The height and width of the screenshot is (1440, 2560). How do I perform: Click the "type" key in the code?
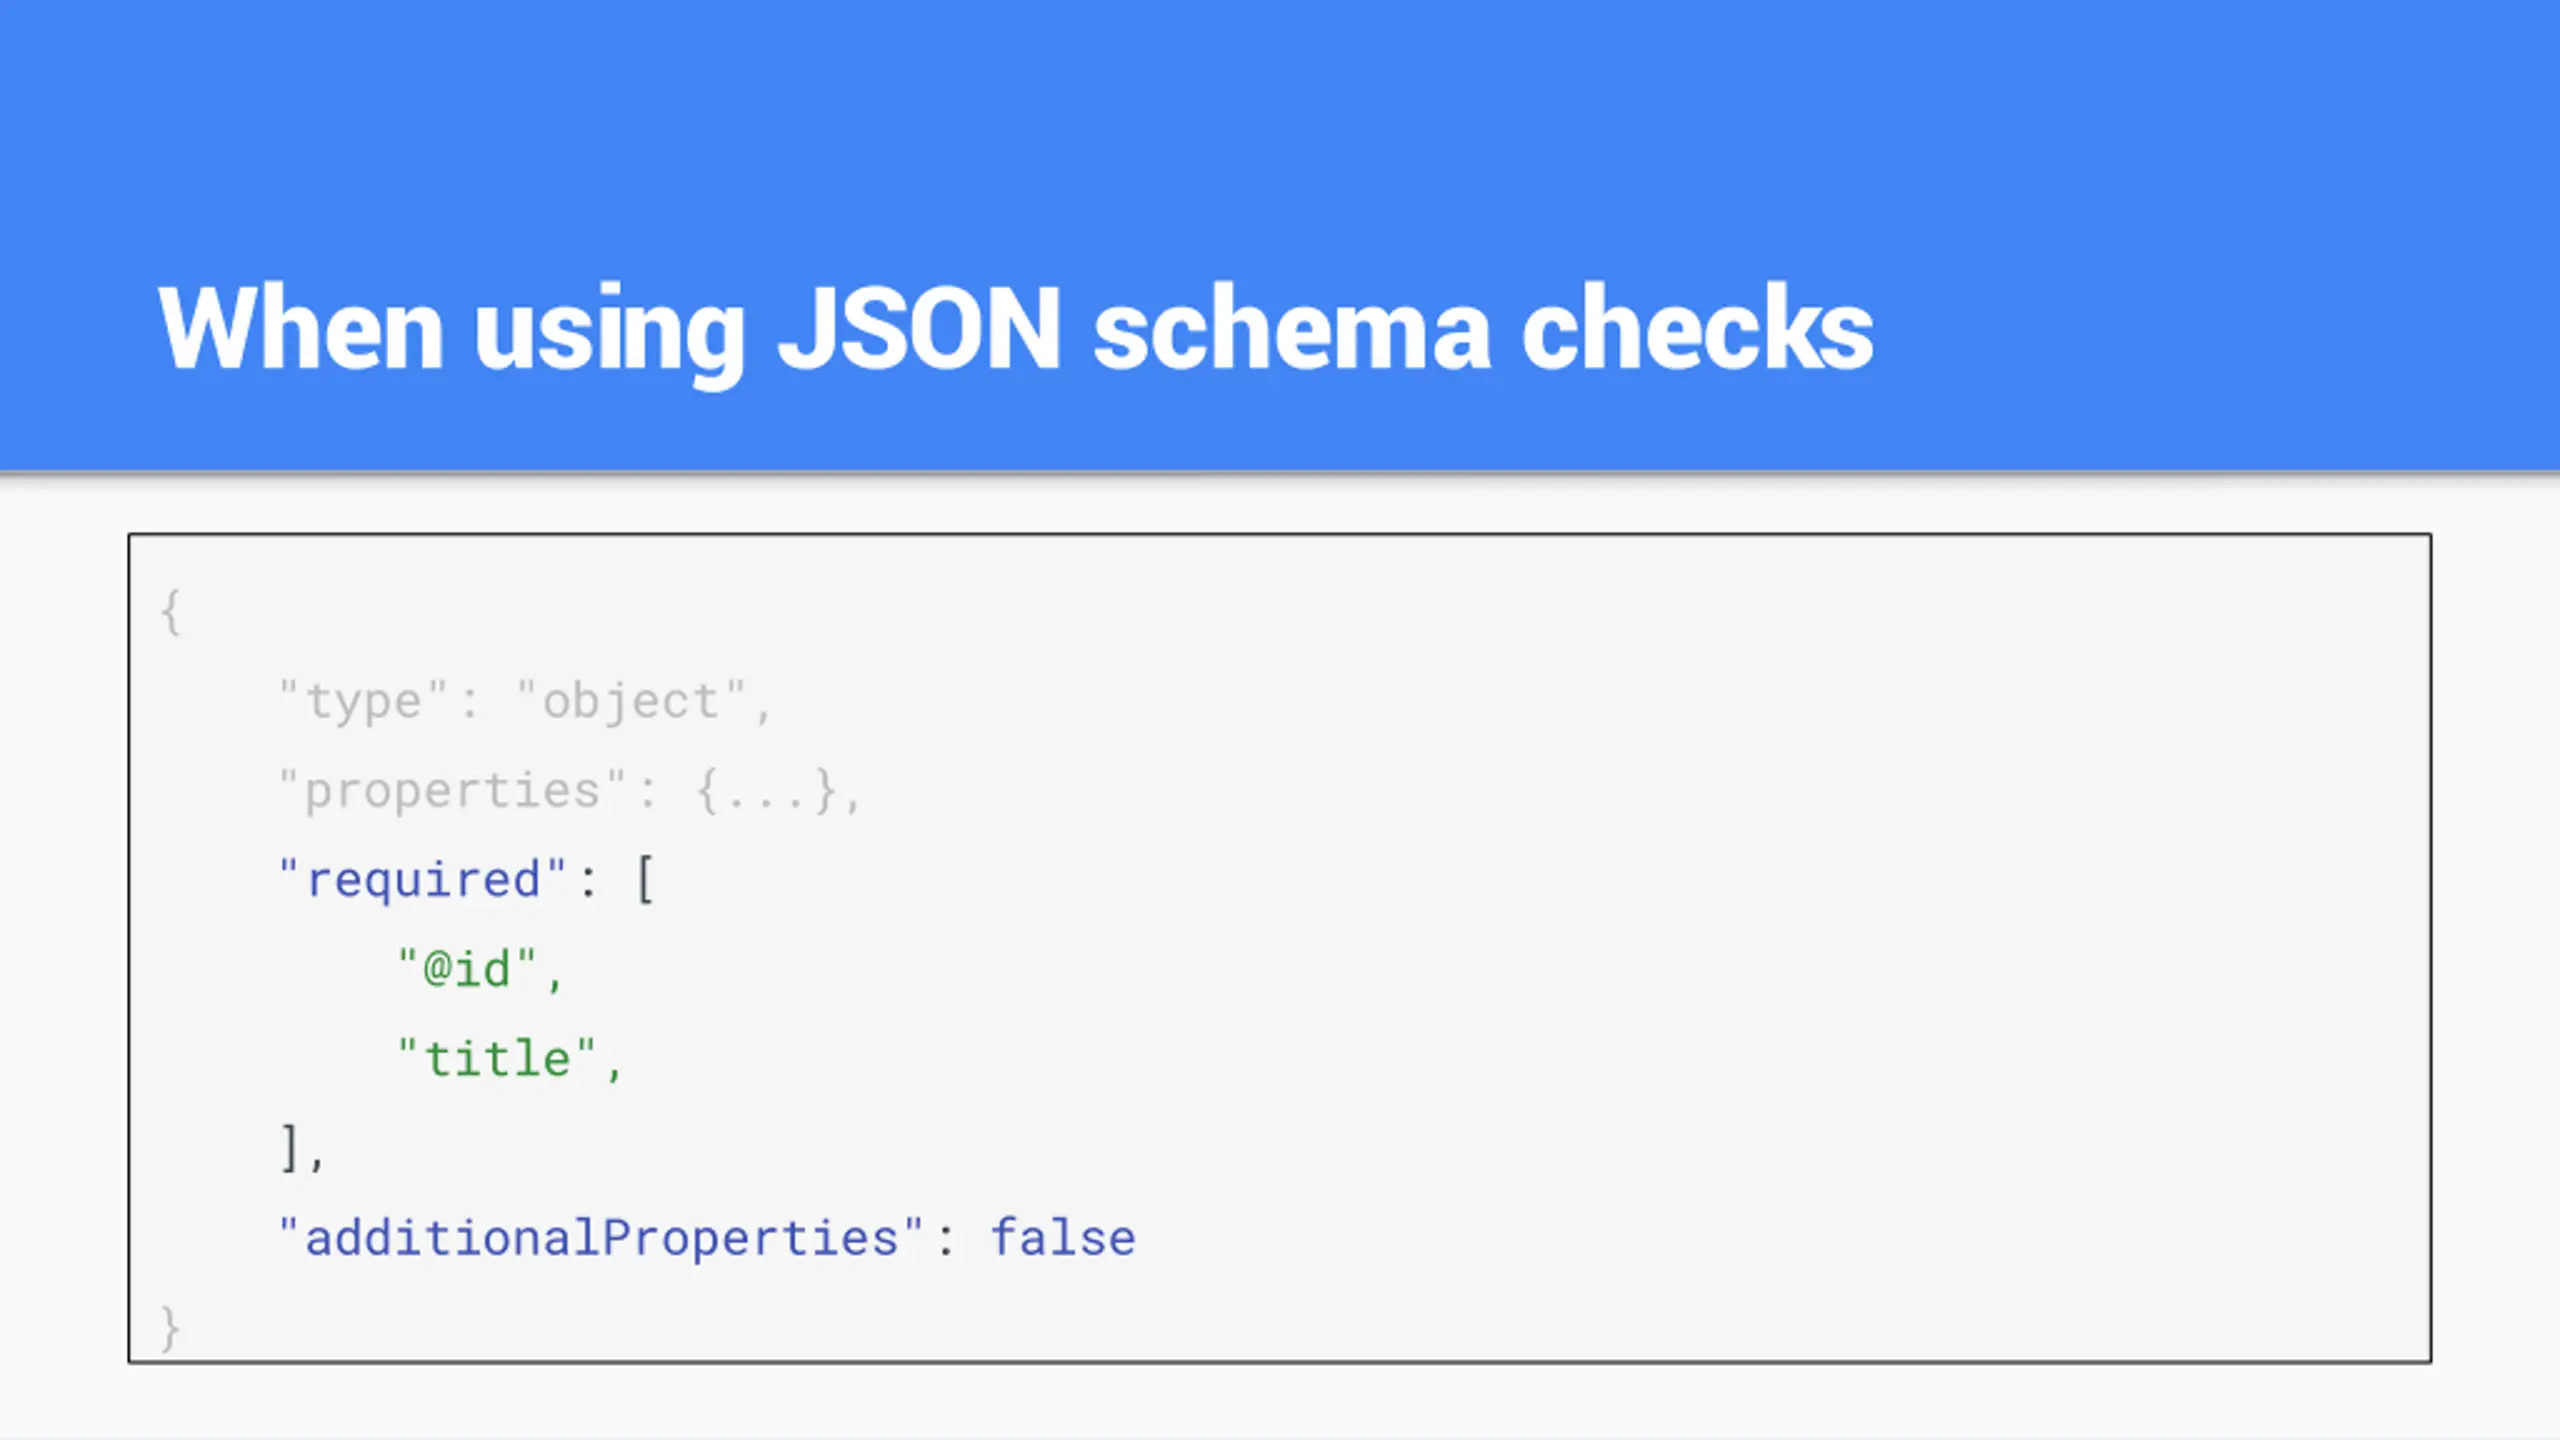click(x=363, y=701)
